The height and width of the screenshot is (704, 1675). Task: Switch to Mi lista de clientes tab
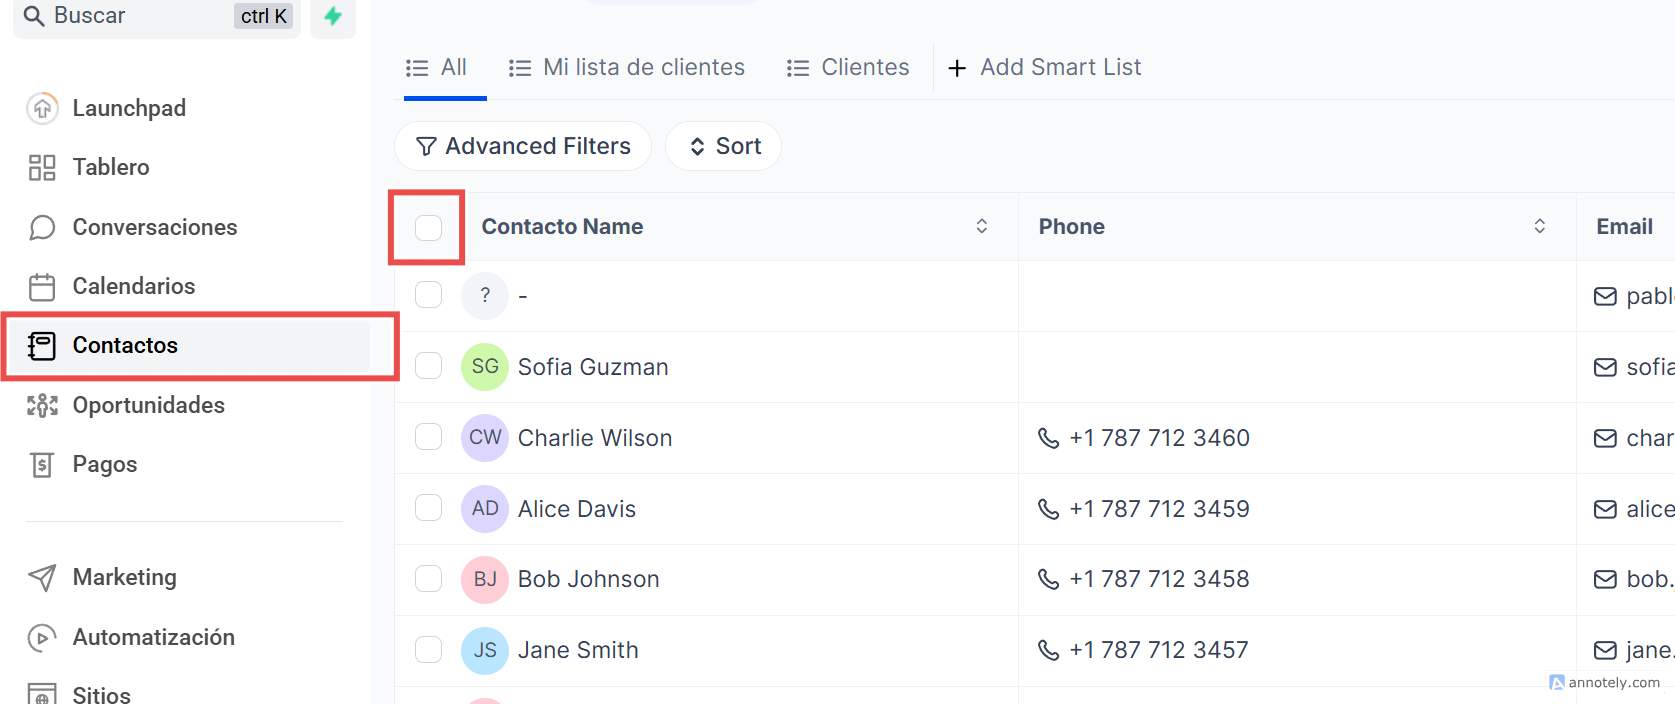coord(627,67)
